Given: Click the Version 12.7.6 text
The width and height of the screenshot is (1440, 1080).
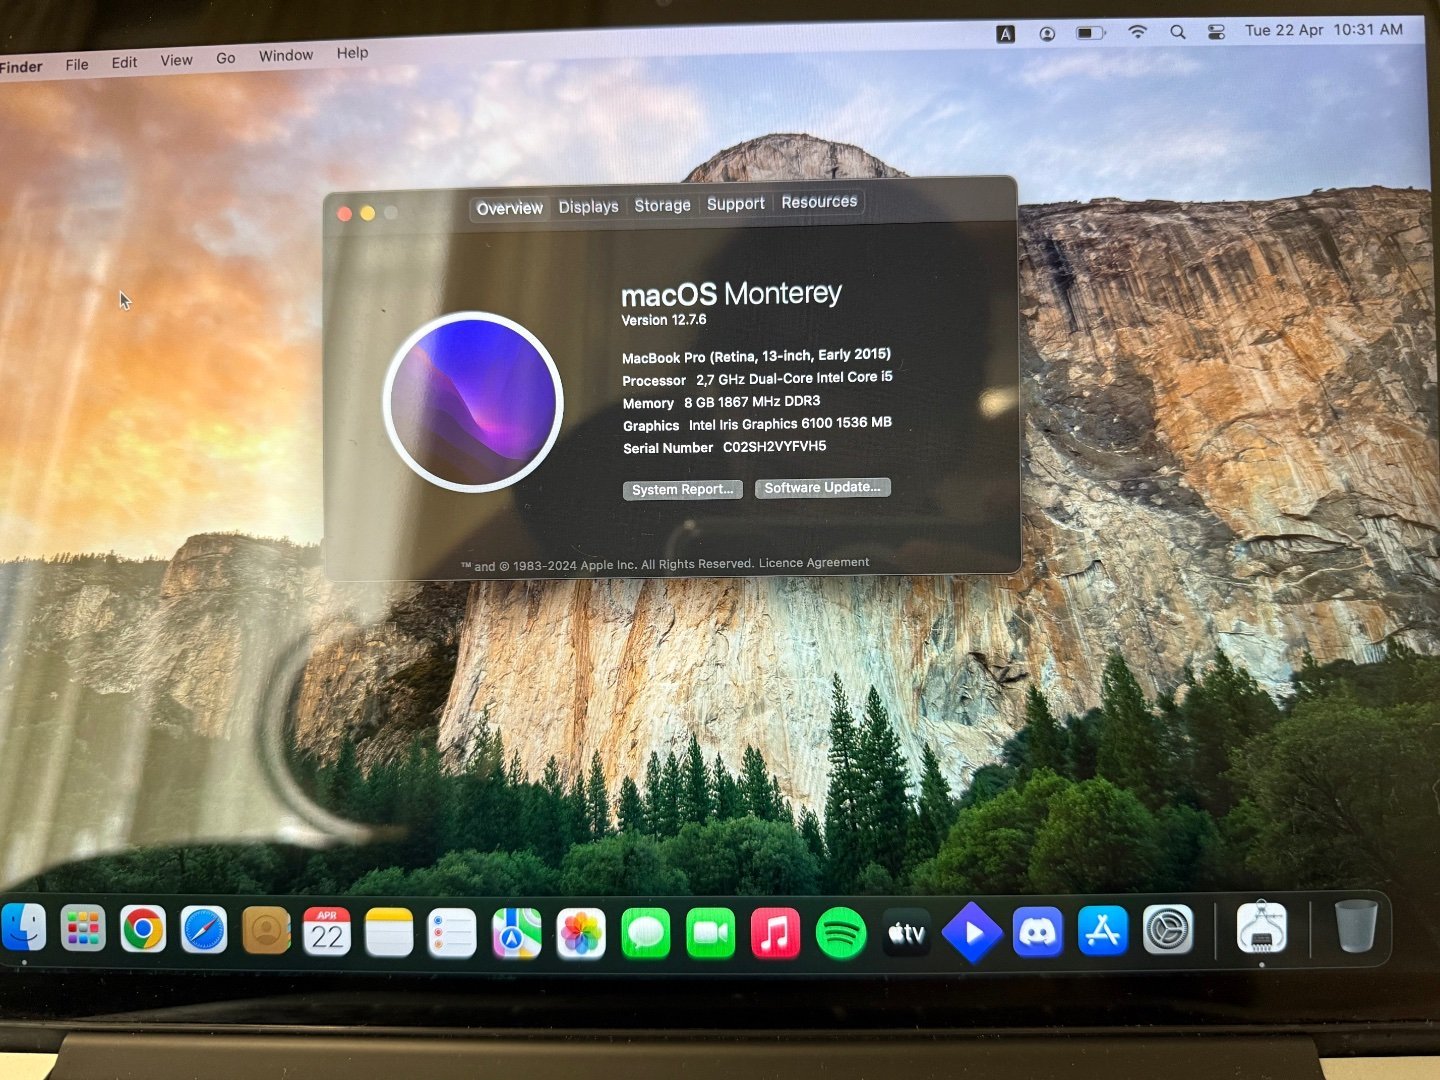Looking at the screenshot, I should pyautogui.click(x=664, y=320).
